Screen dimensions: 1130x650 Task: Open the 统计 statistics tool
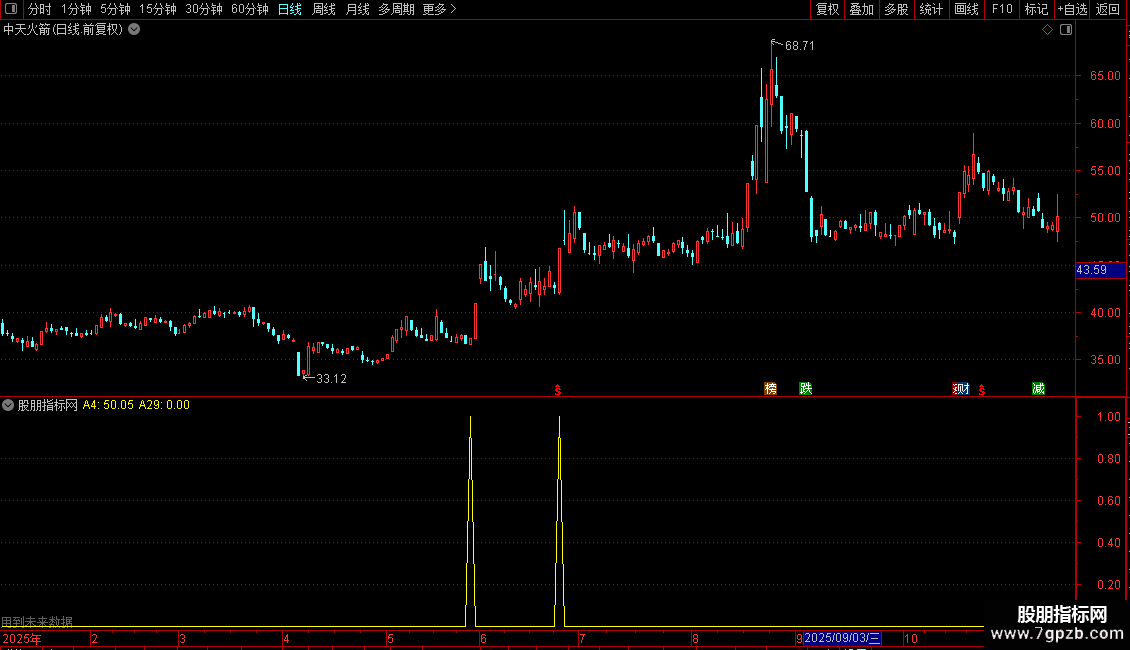tap(930, 9)
